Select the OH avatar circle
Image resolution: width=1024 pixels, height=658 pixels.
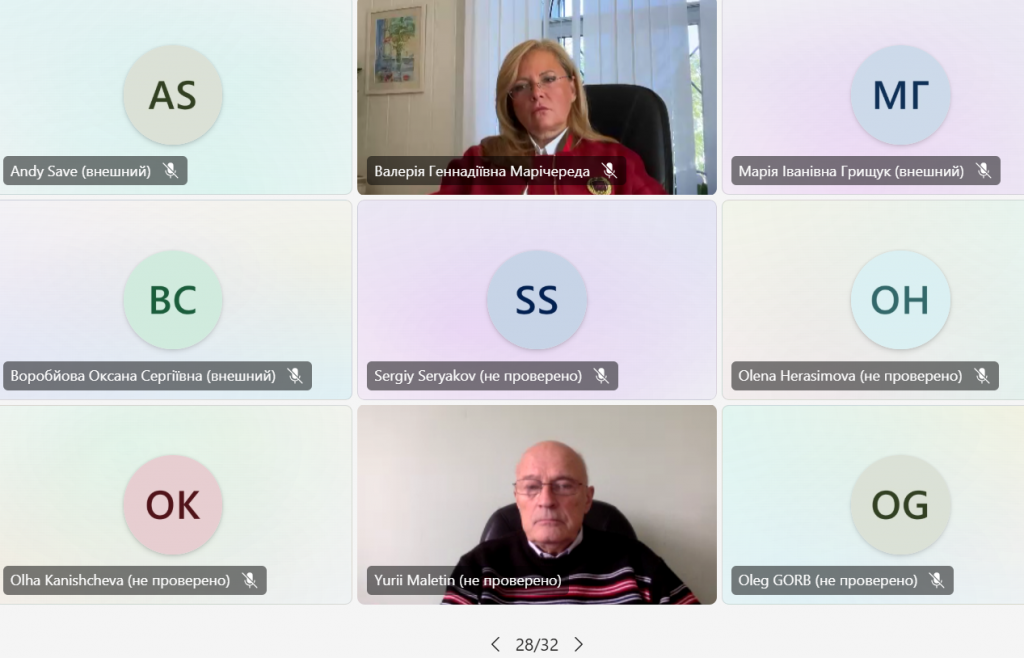click(901, 300)
